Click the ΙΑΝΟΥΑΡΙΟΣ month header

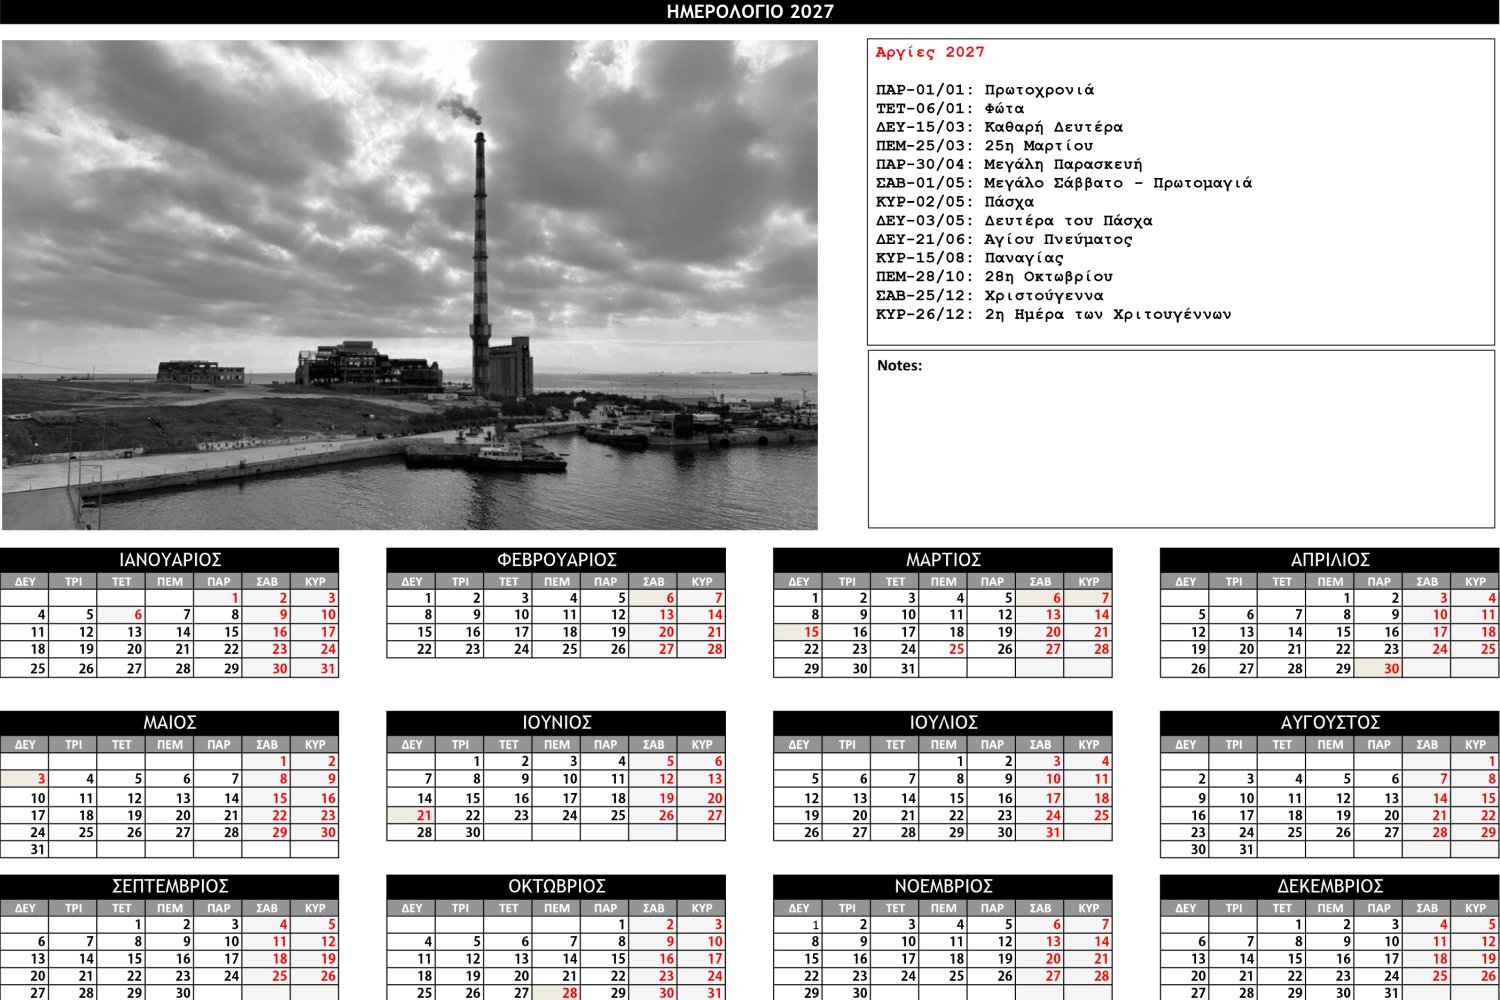pos(170,560)
